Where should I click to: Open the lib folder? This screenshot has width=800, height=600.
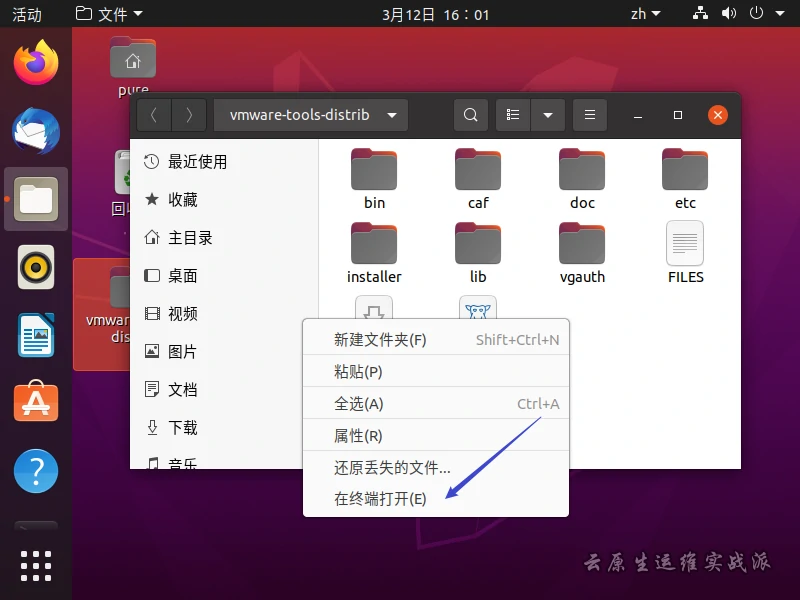tap(478, 253)
